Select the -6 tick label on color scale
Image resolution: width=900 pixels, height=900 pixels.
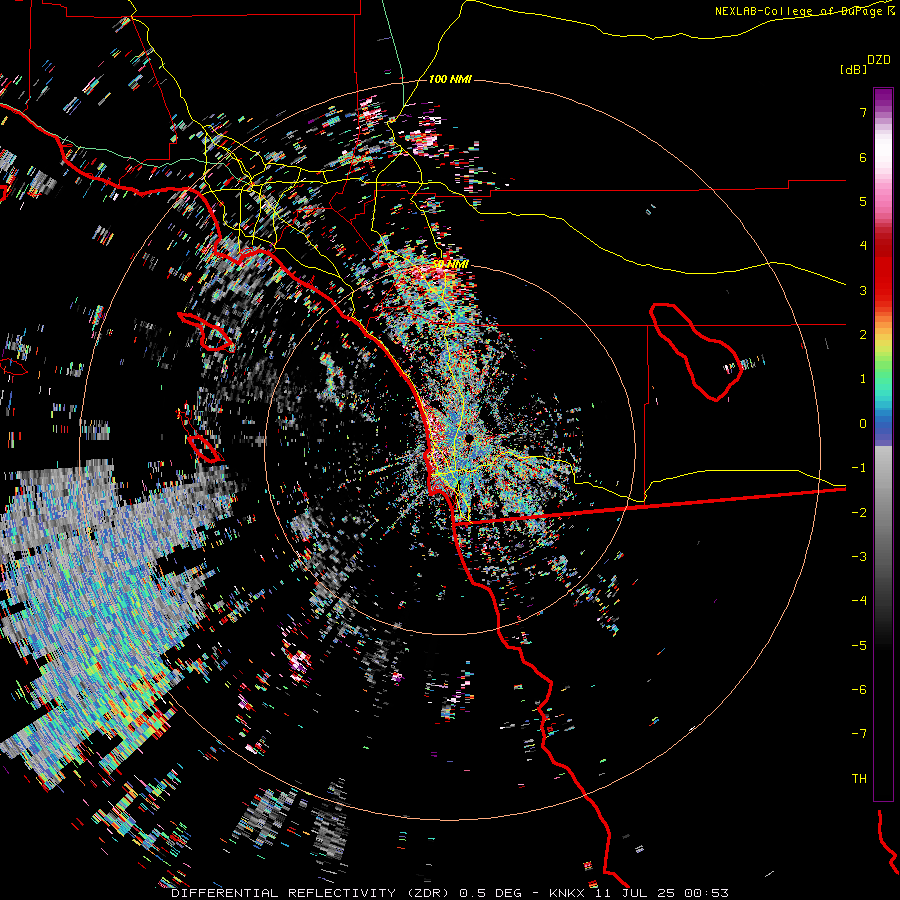coord(859,690)
